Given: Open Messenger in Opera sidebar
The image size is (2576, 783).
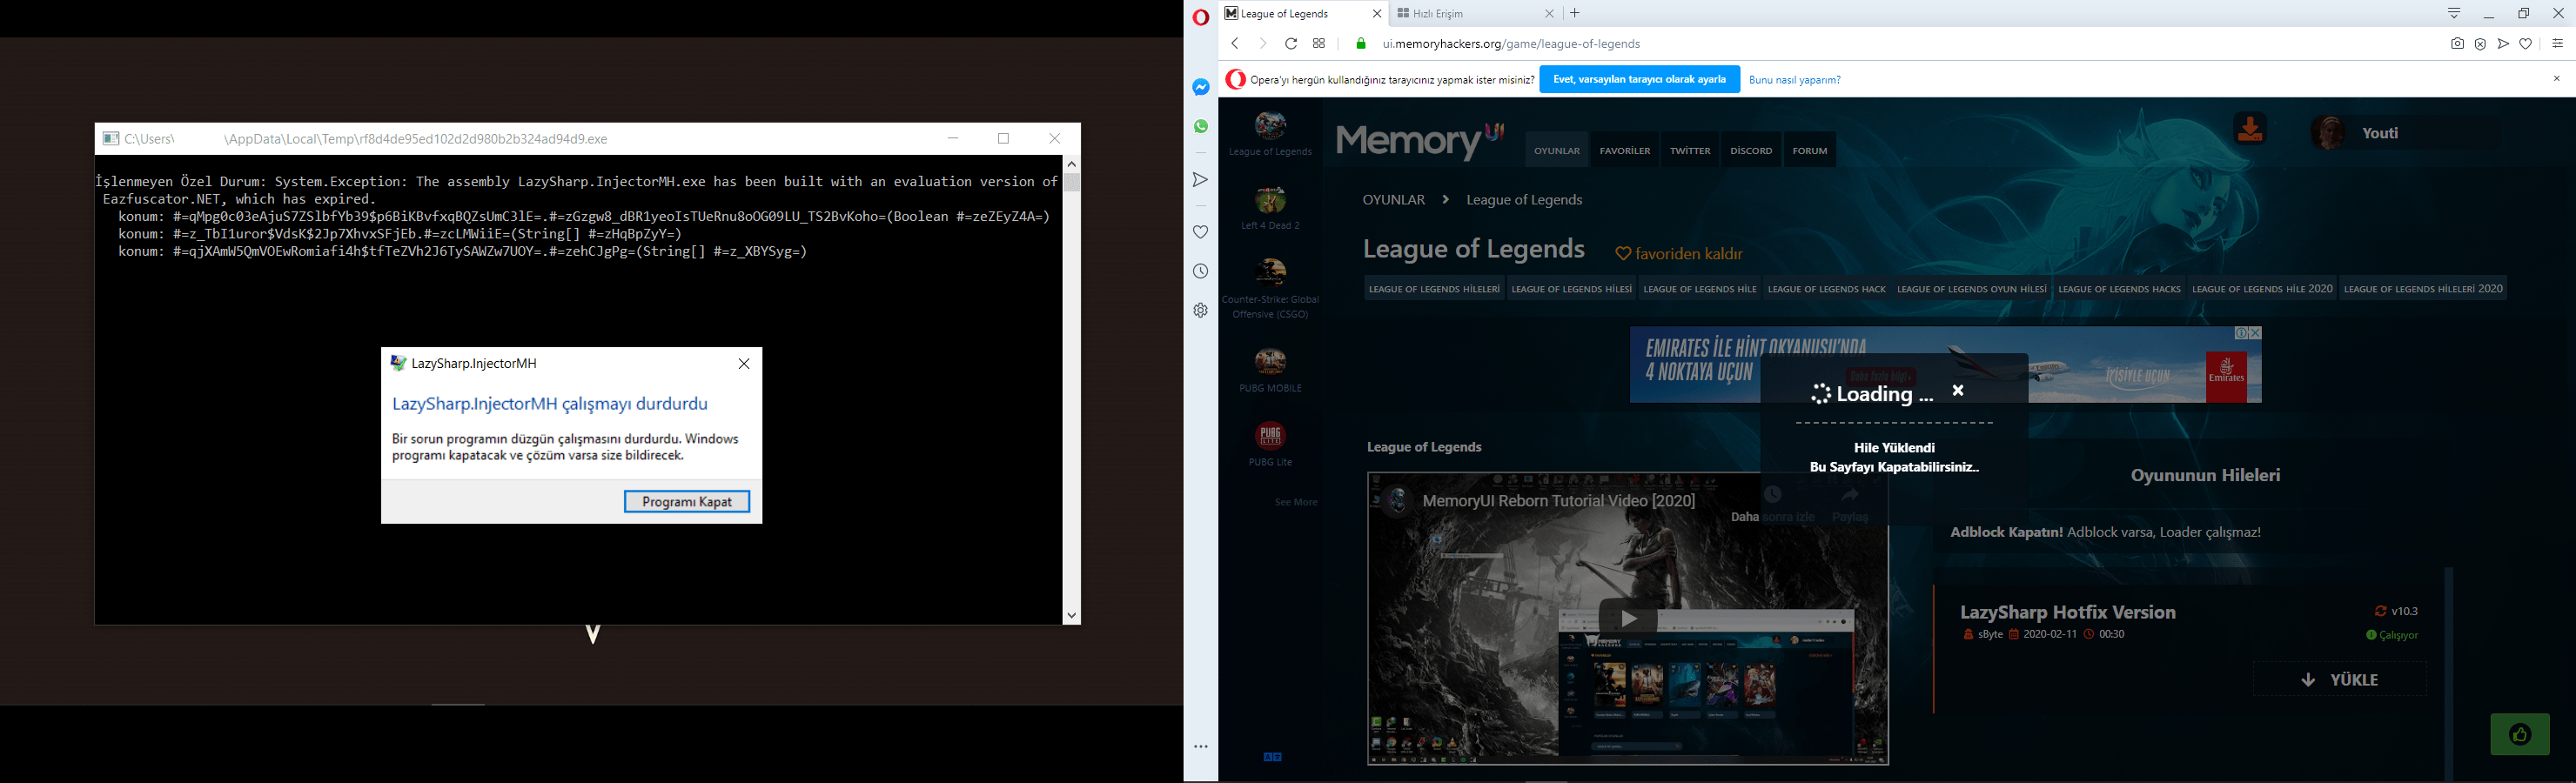Looking at the screenshot, I should [1201, 87].
